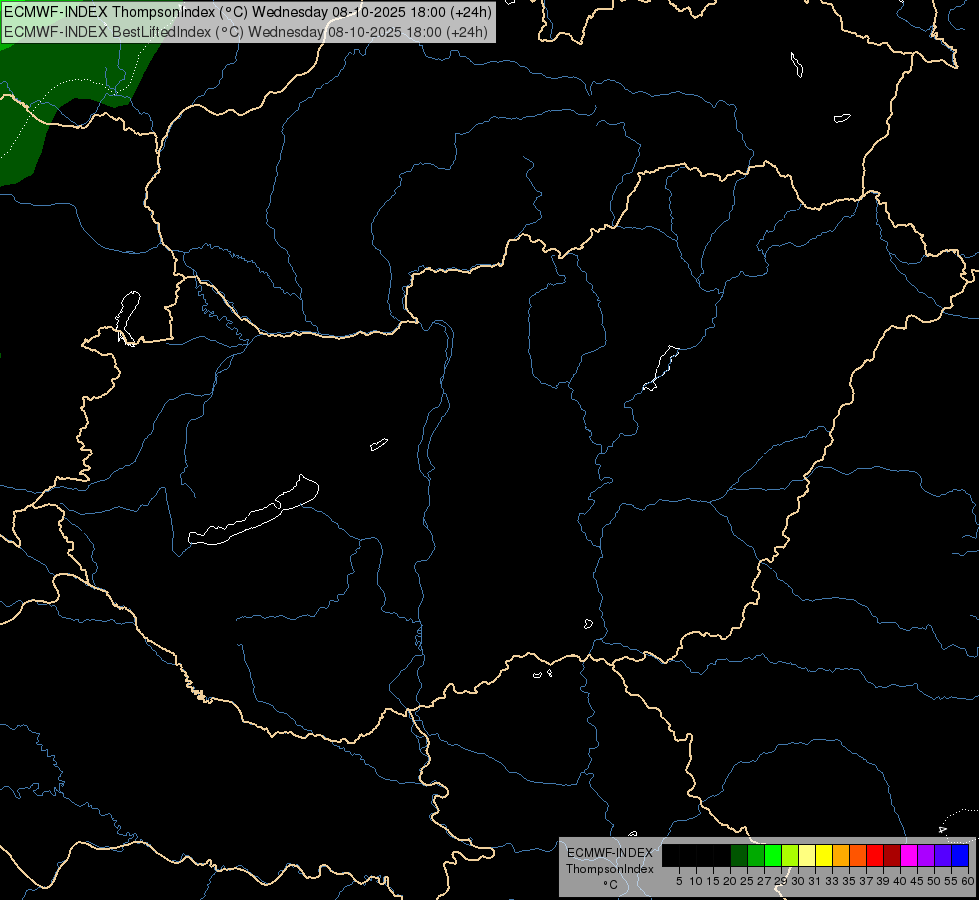
Task: Click legend tick value 30
Action: (798, 881)
